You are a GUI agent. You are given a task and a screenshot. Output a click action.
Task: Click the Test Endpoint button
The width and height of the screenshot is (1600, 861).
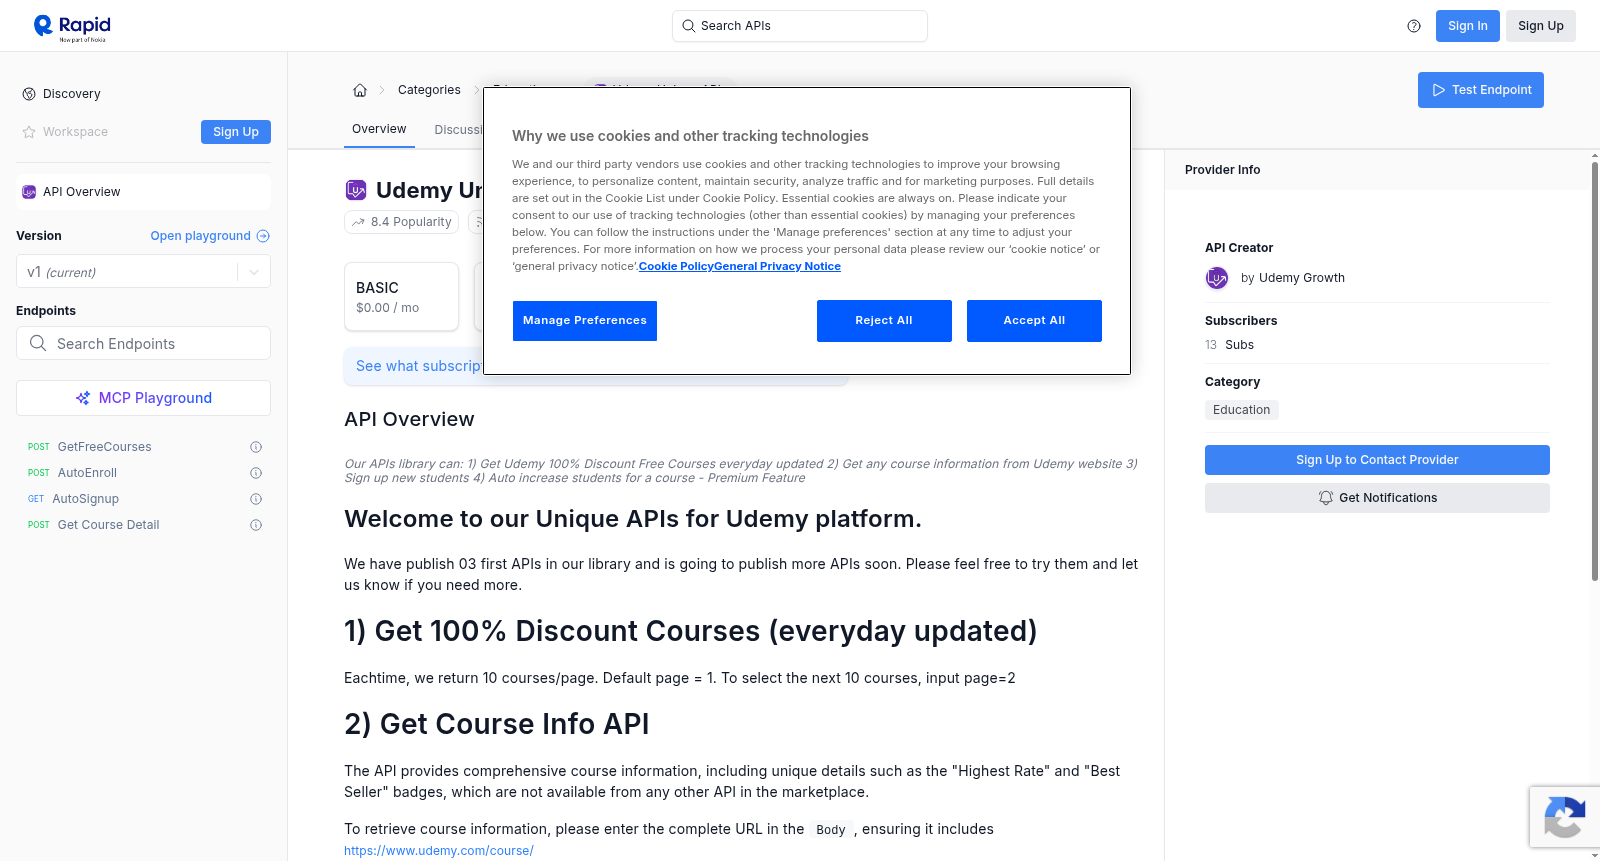(1480, 90)
